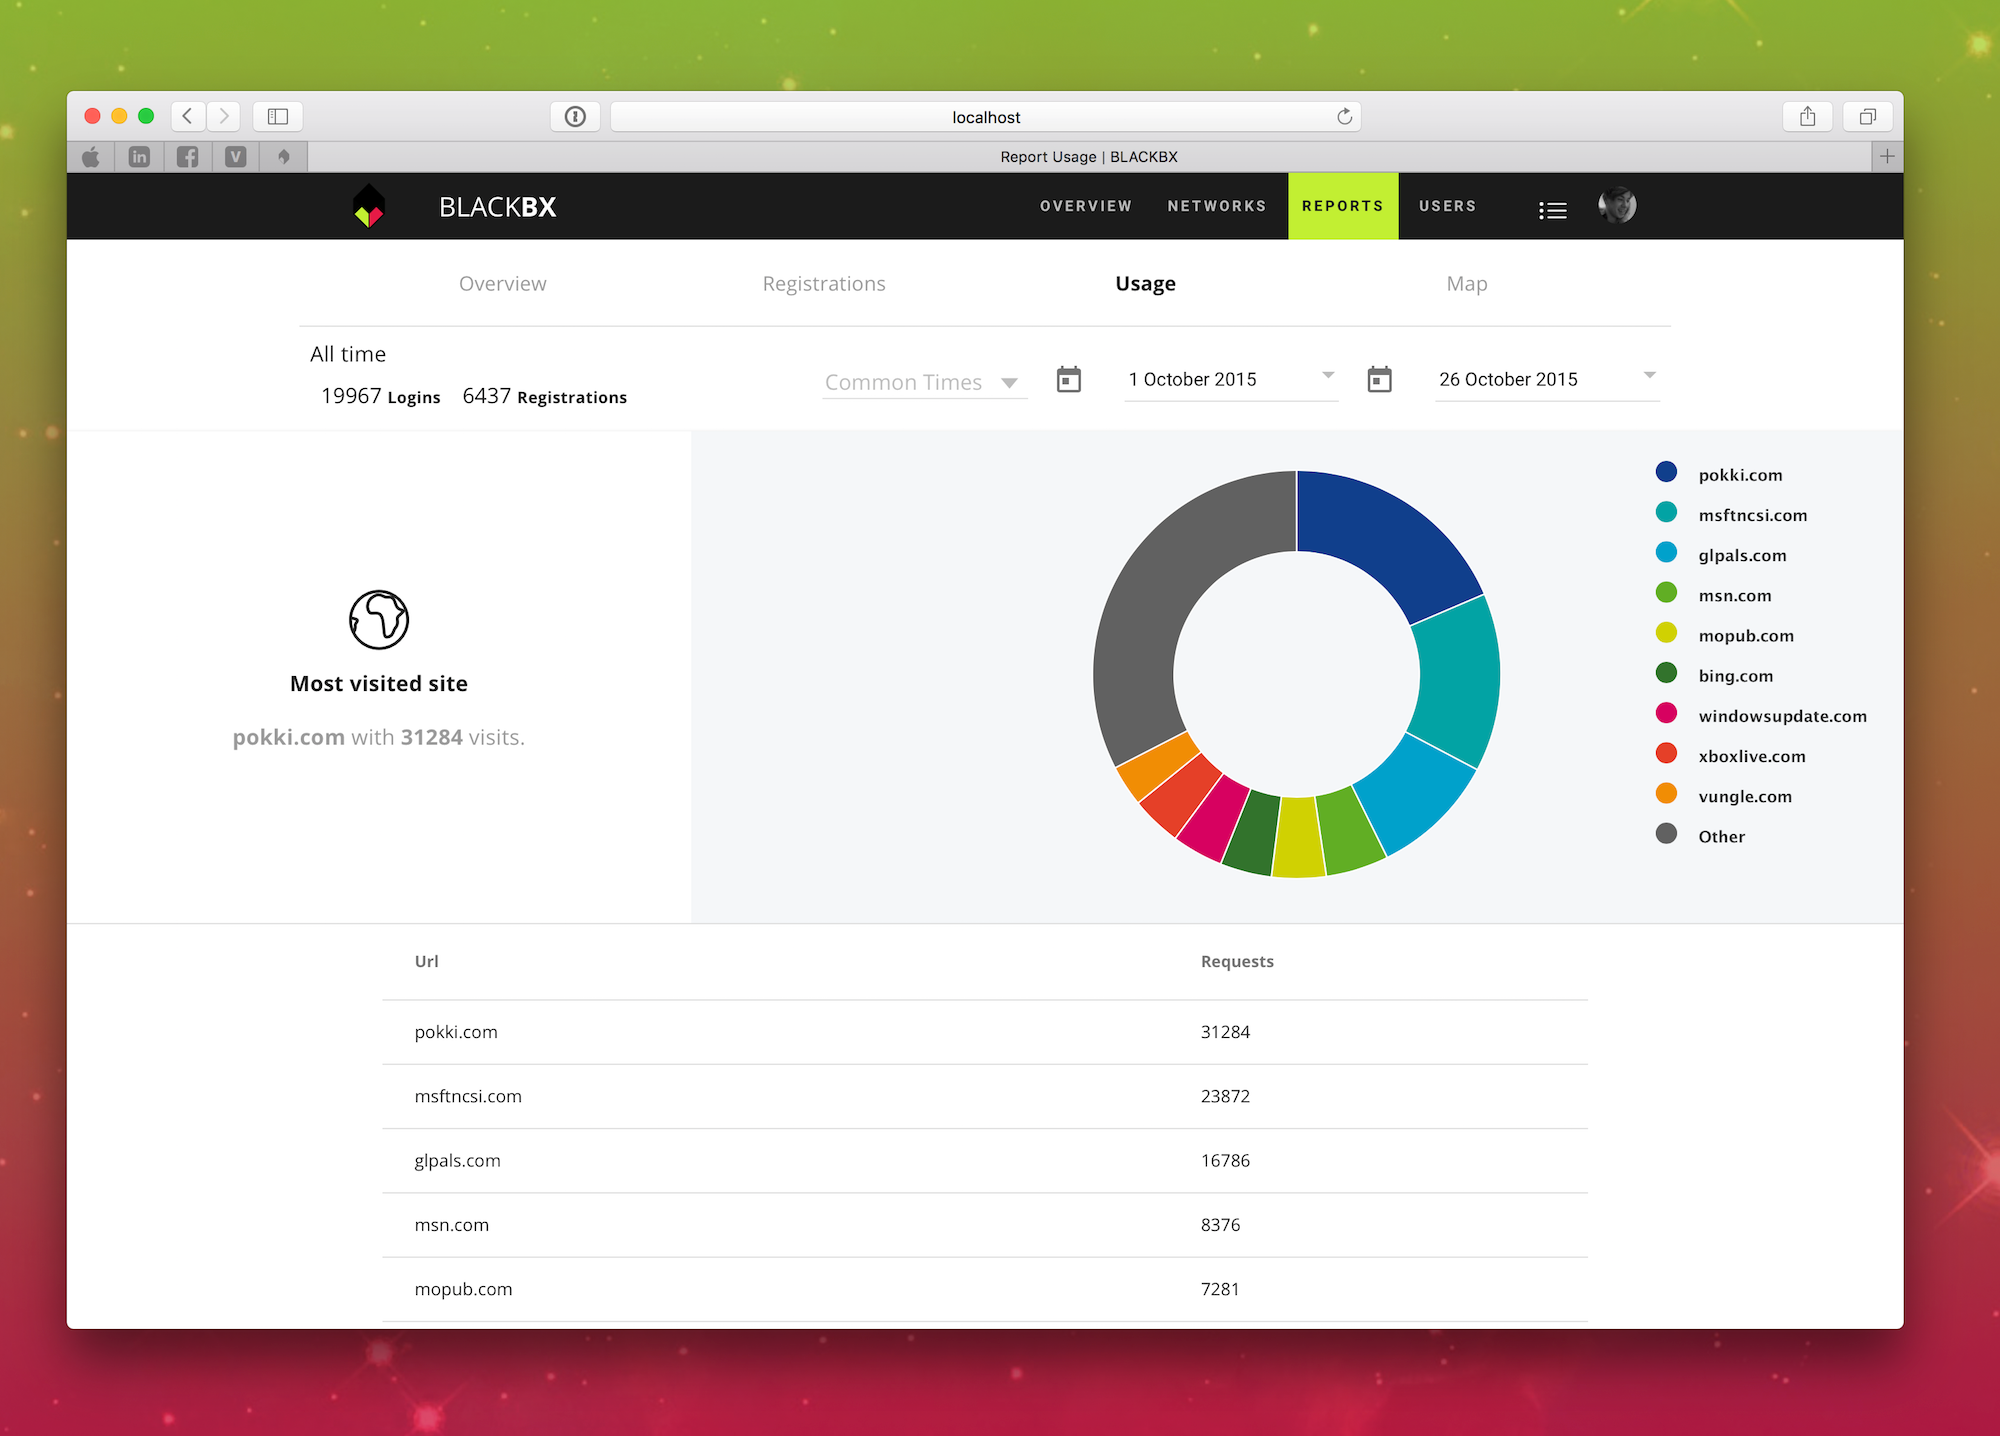This screenshot has height=1436, width=2000.
Task: Open the LinkedIn bookmark in favorites bar
Action: tap(139, 157)
